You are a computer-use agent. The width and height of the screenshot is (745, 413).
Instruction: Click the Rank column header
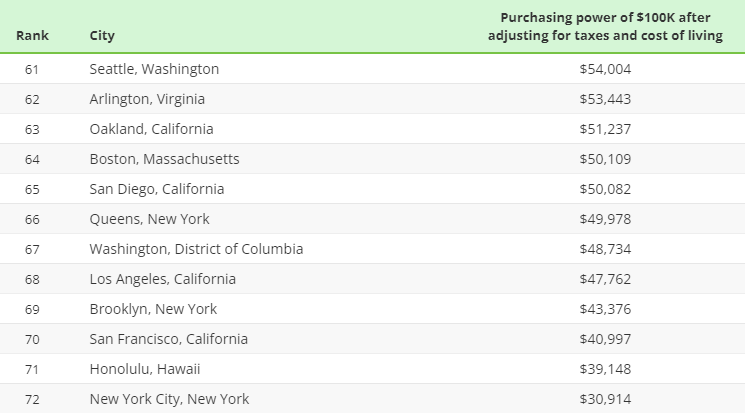click(32, 36)
